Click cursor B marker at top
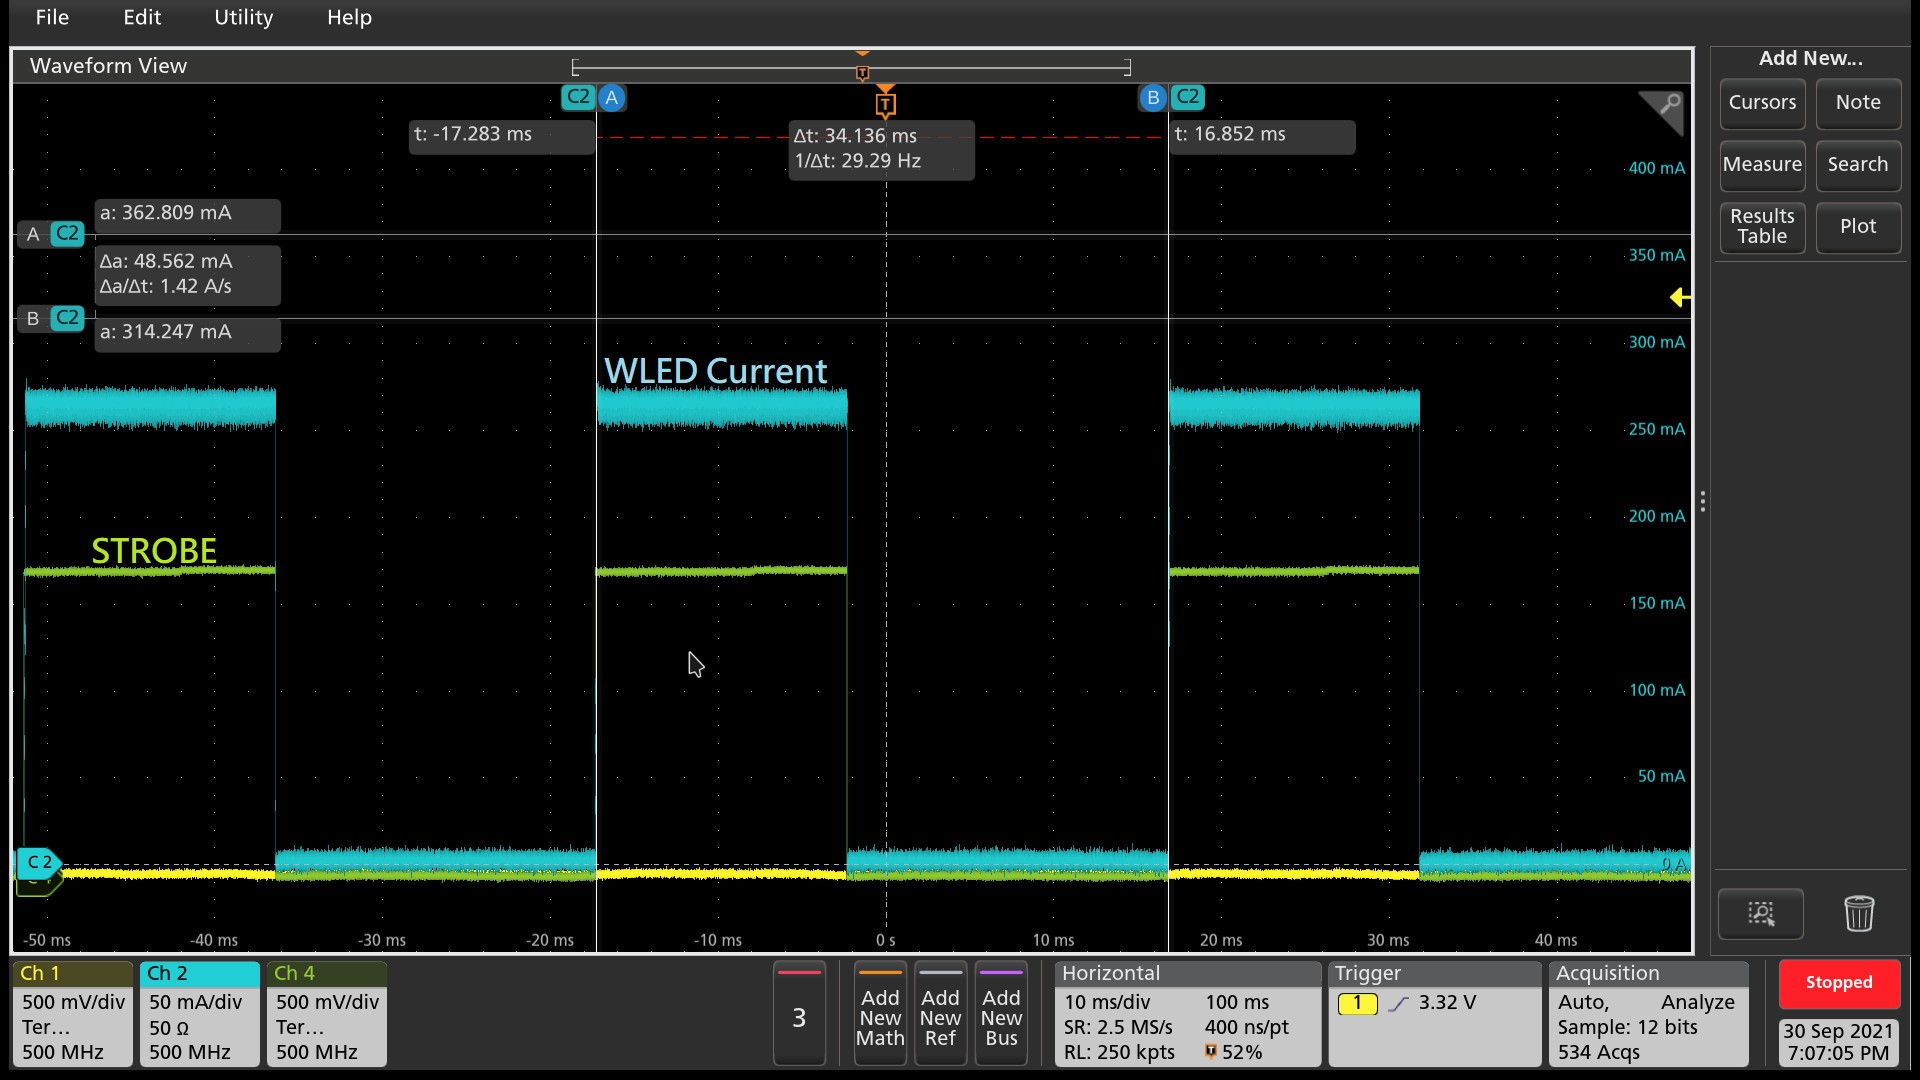The width and height of the screenshot is (1920, 1080). point(1152,98)
